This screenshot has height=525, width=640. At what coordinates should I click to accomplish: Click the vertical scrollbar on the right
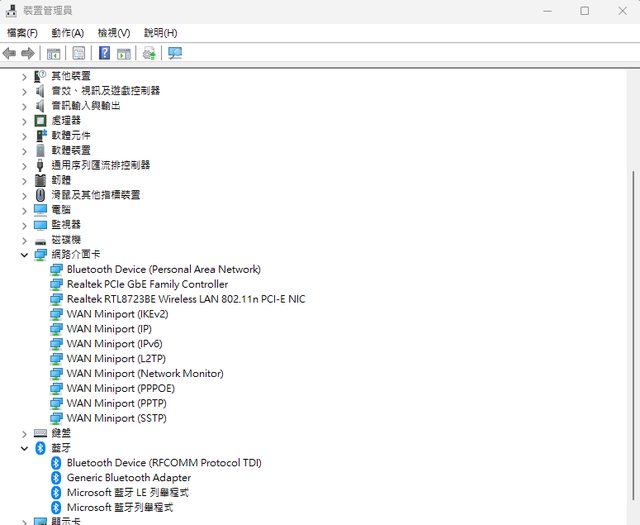click(x=630, y=300)
